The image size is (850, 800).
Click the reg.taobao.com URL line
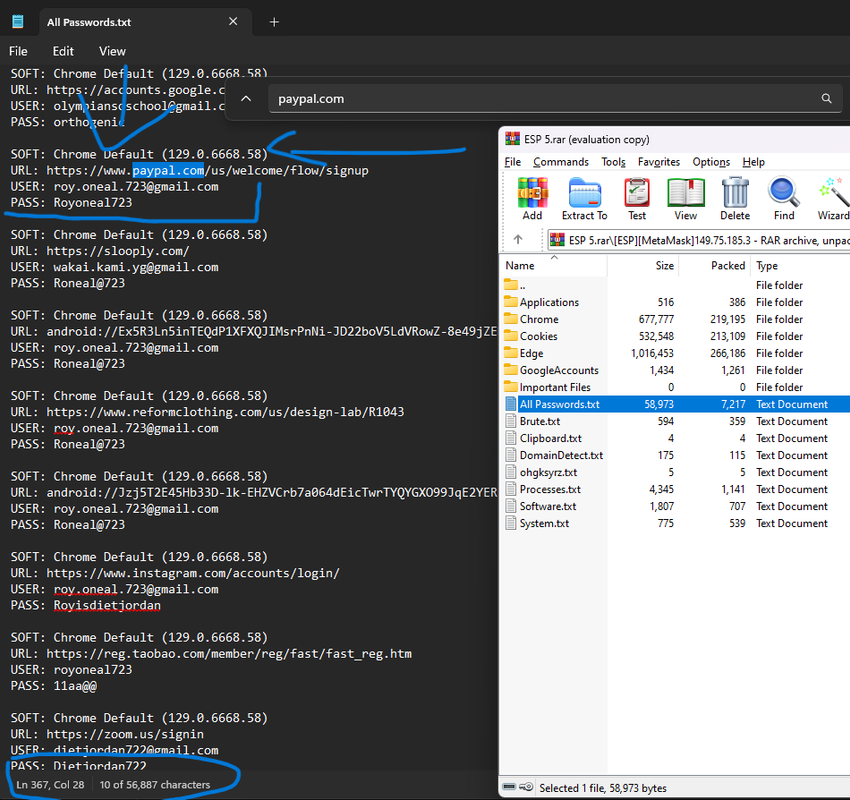pyautogui.click(x=211, y=654)
